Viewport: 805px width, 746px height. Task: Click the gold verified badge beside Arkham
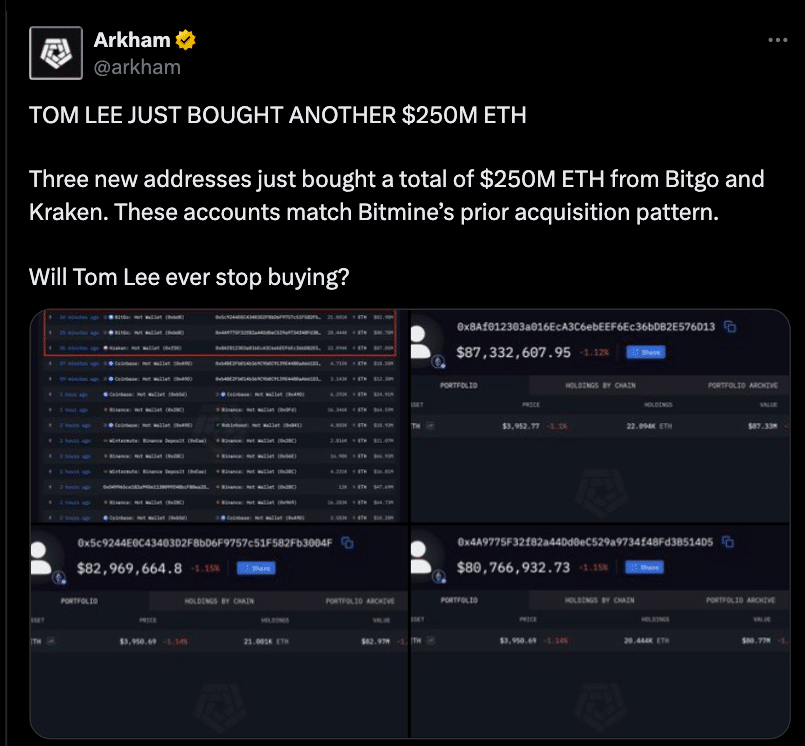pos(186,41)
